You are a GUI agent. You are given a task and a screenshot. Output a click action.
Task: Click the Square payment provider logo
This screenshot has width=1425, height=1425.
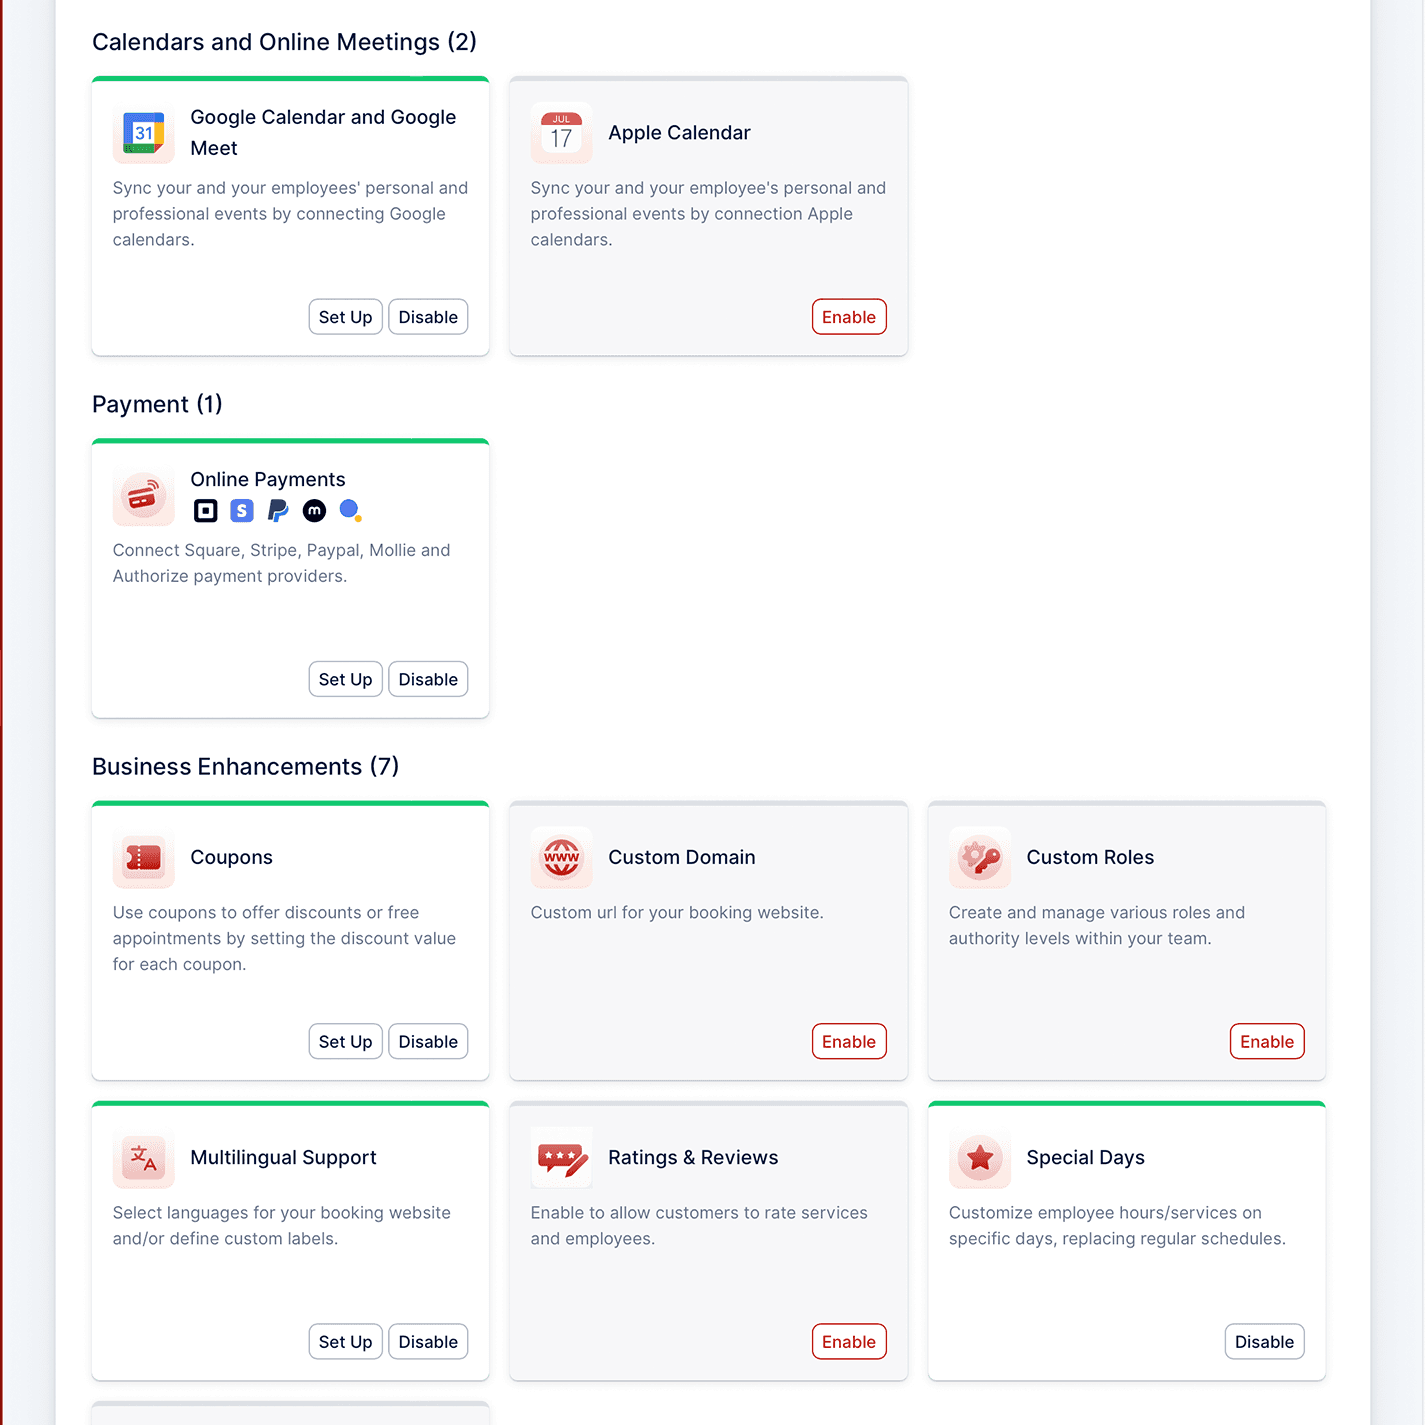click(x=205, y=511)
